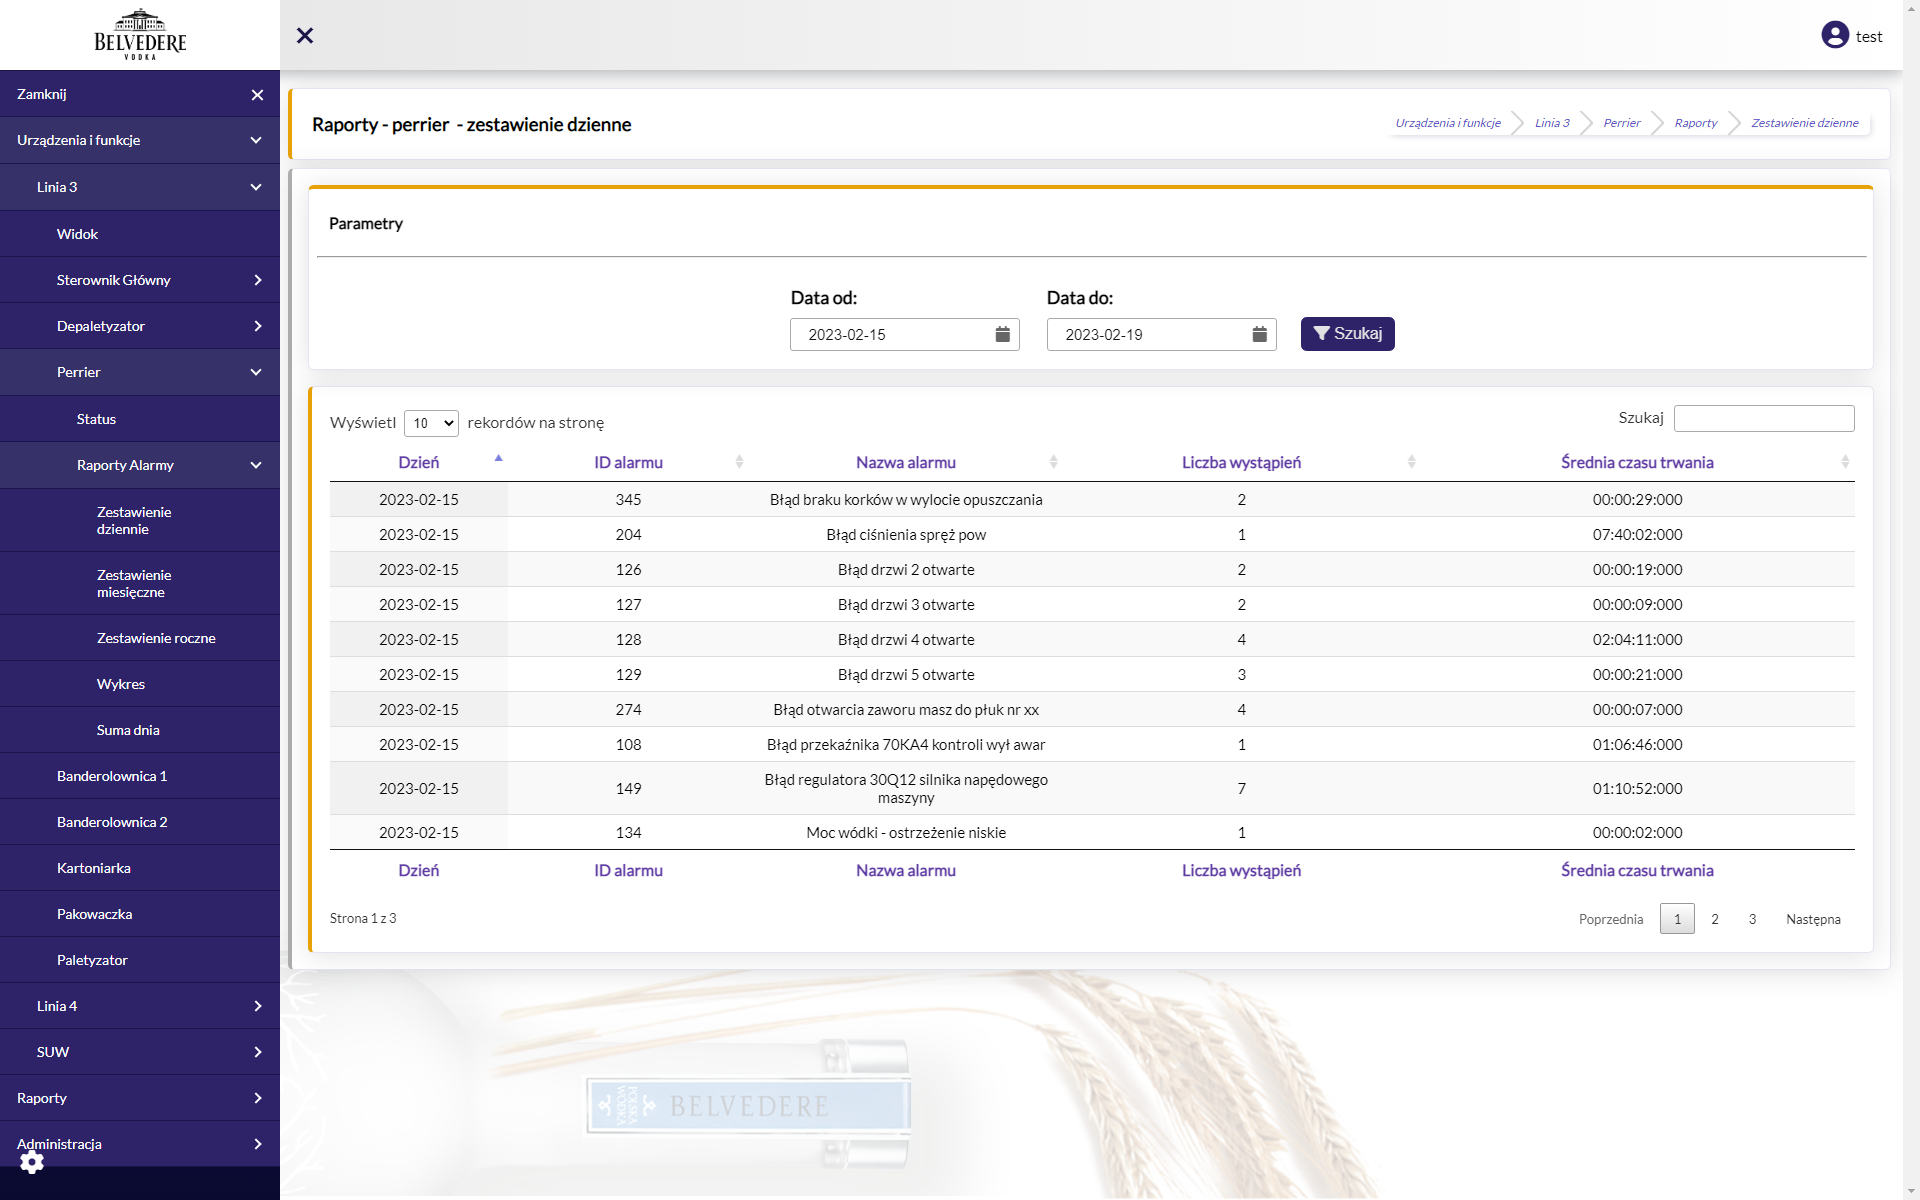Sort table by Nazwa alarmu header
The image size is (1920, 1200).
(906, 462)
